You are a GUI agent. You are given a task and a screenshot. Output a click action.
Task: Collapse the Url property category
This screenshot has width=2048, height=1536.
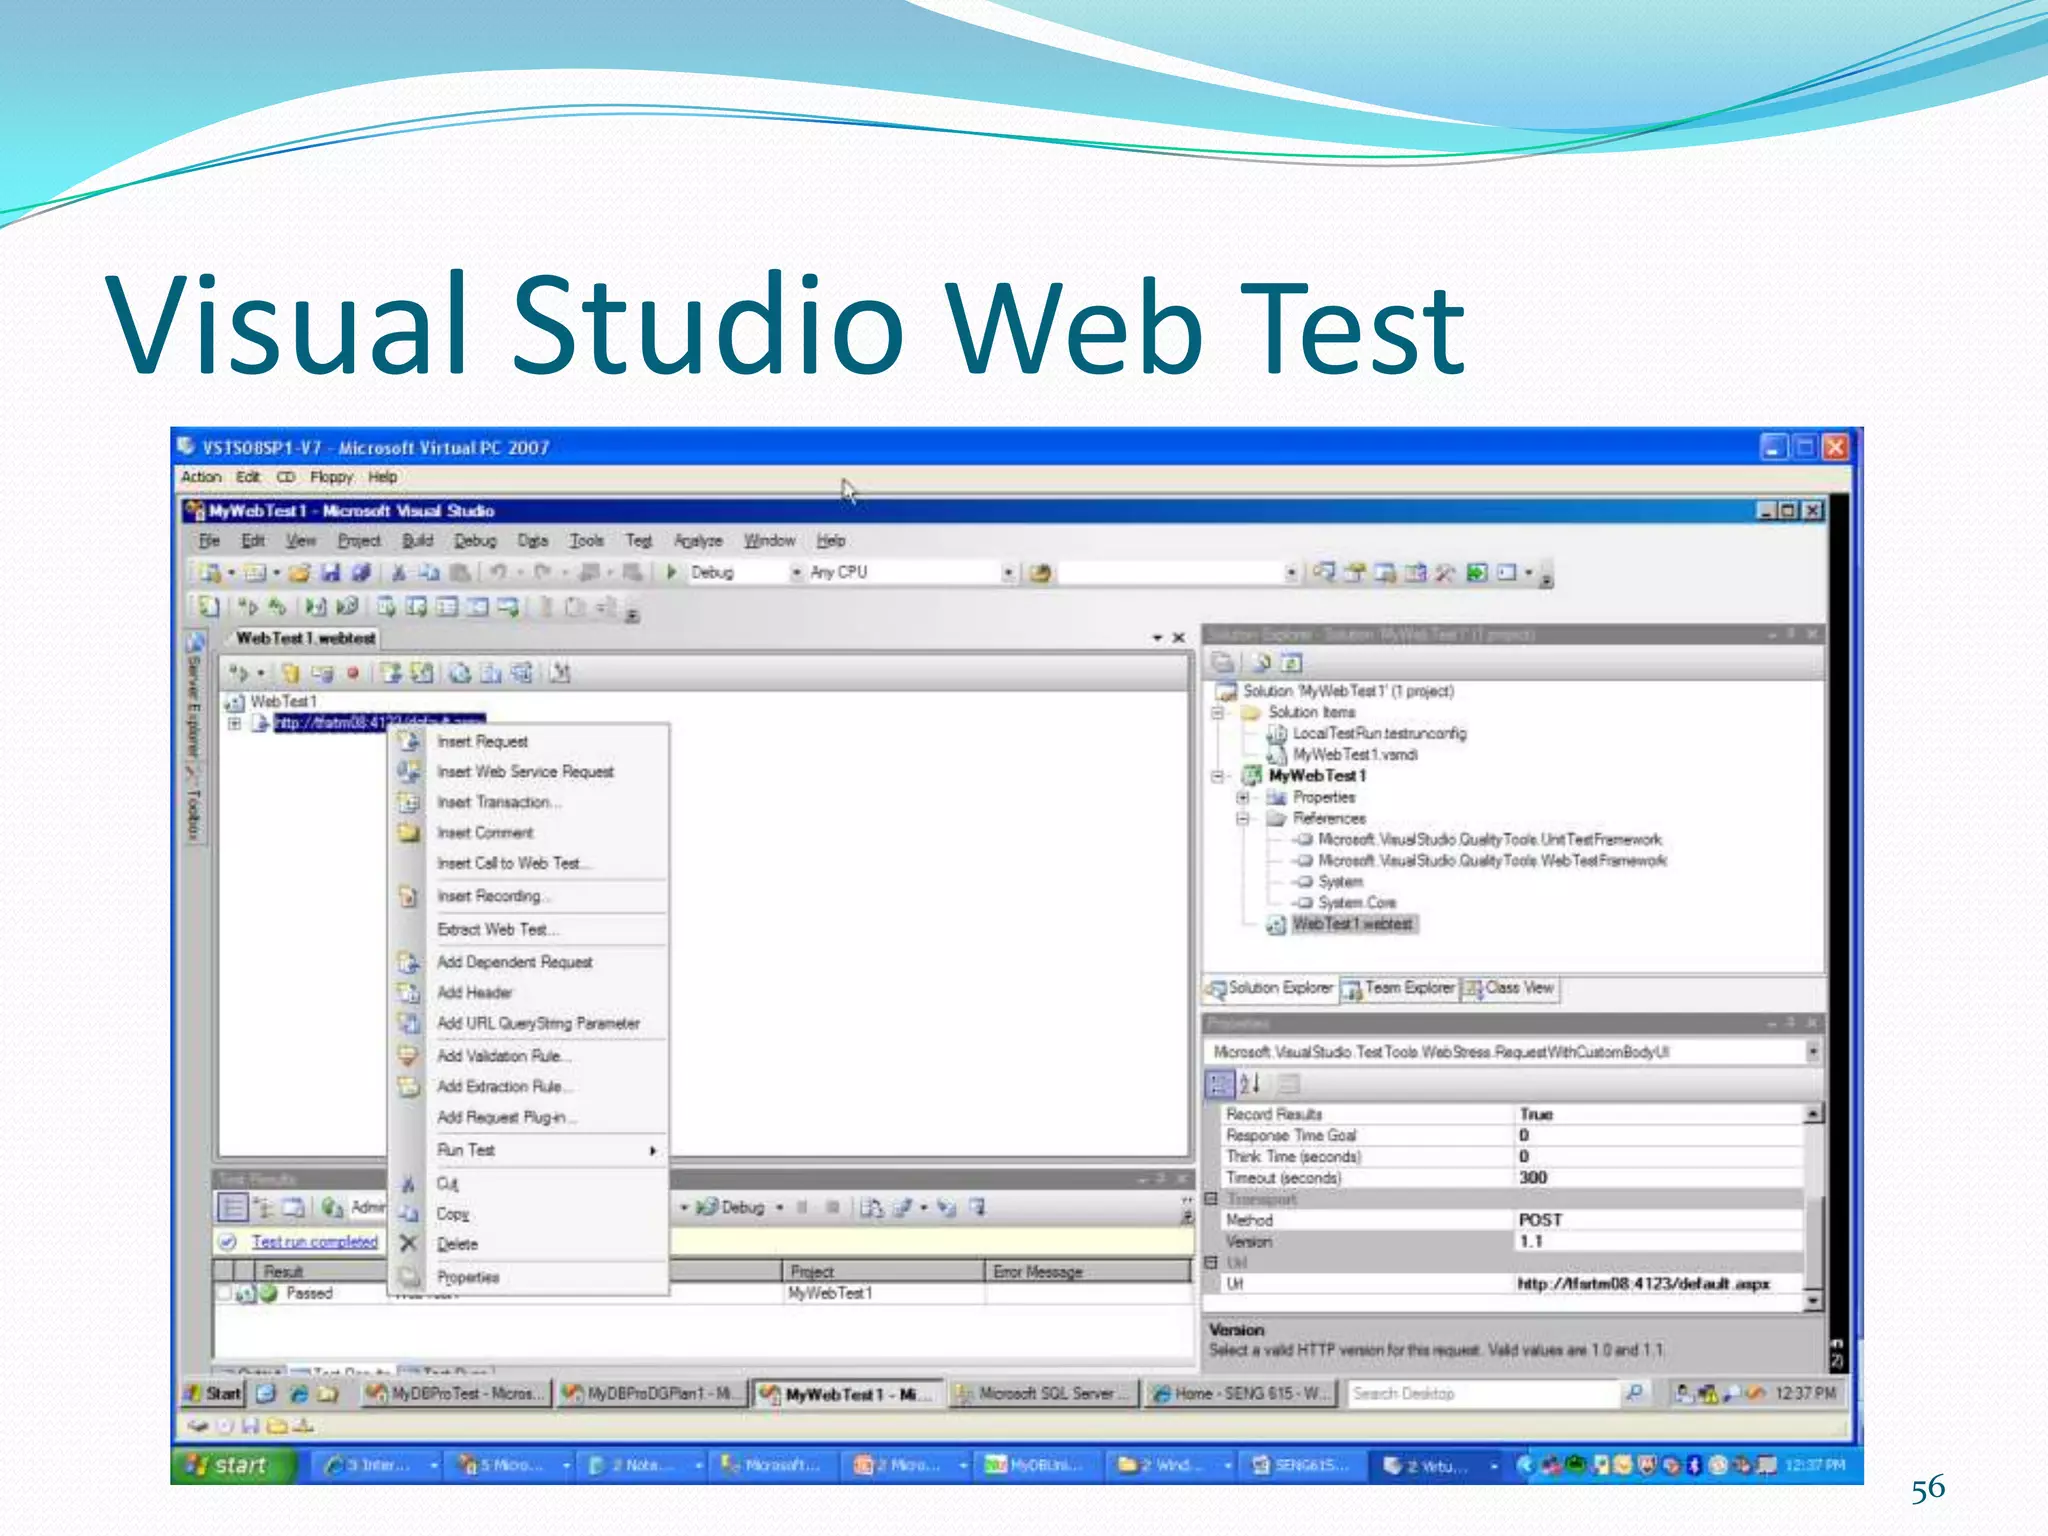[x=1211, y=1263]
